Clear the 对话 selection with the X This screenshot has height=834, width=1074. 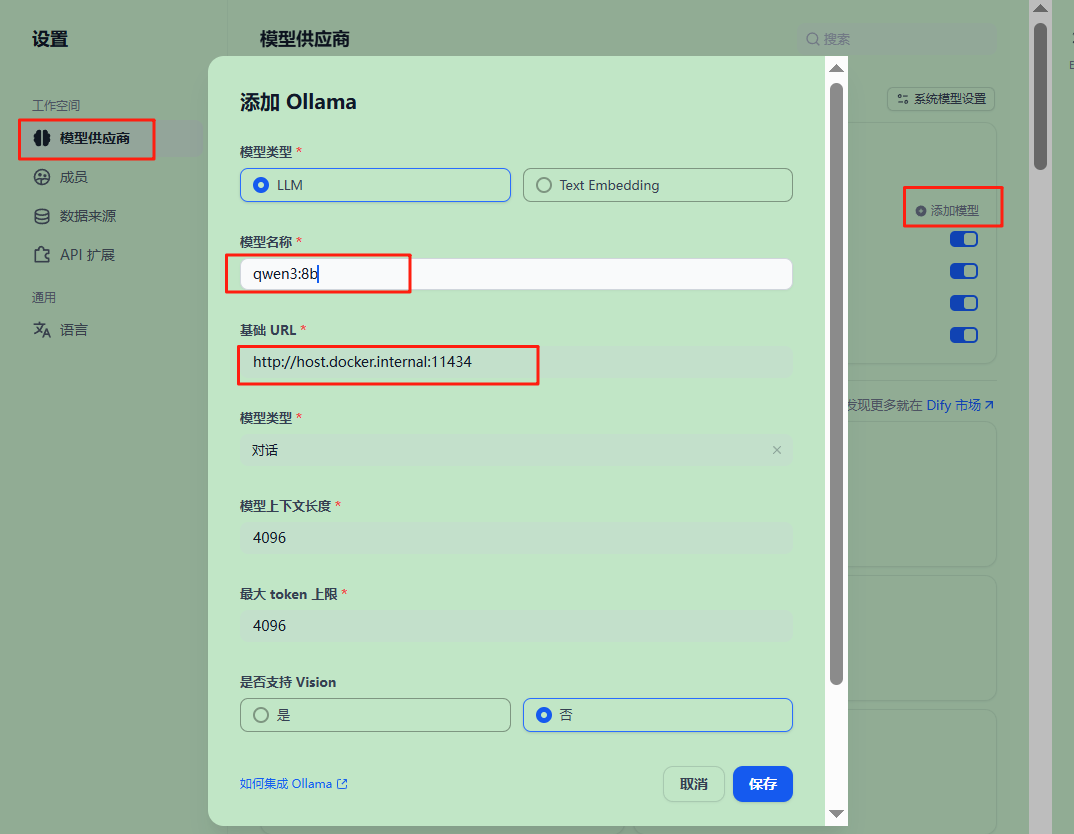tap(777, 450)
